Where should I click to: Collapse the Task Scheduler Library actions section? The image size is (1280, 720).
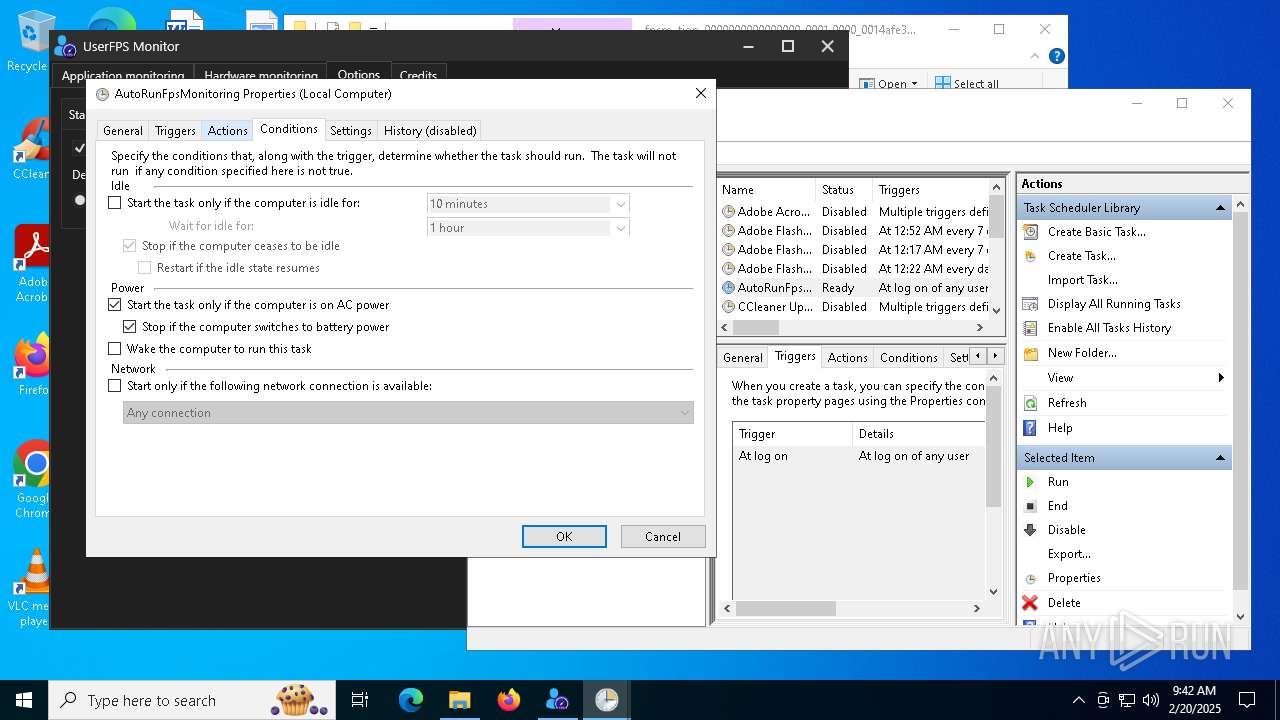coord(1220,208)
